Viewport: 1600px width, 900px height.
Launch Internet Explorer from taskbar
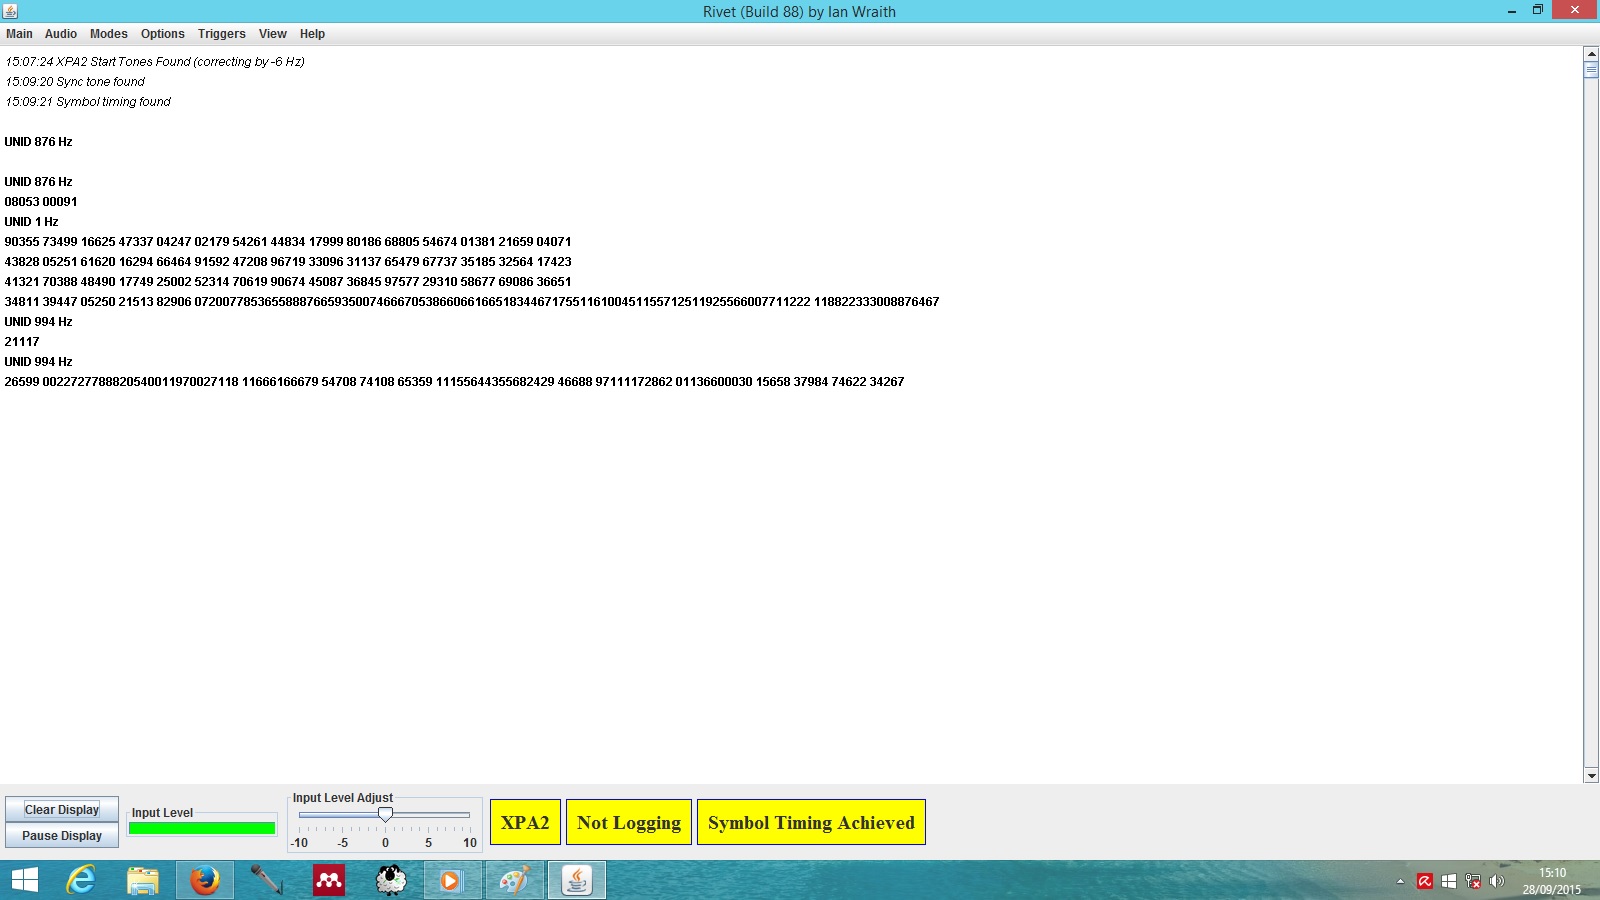click(x=80, y=880)
